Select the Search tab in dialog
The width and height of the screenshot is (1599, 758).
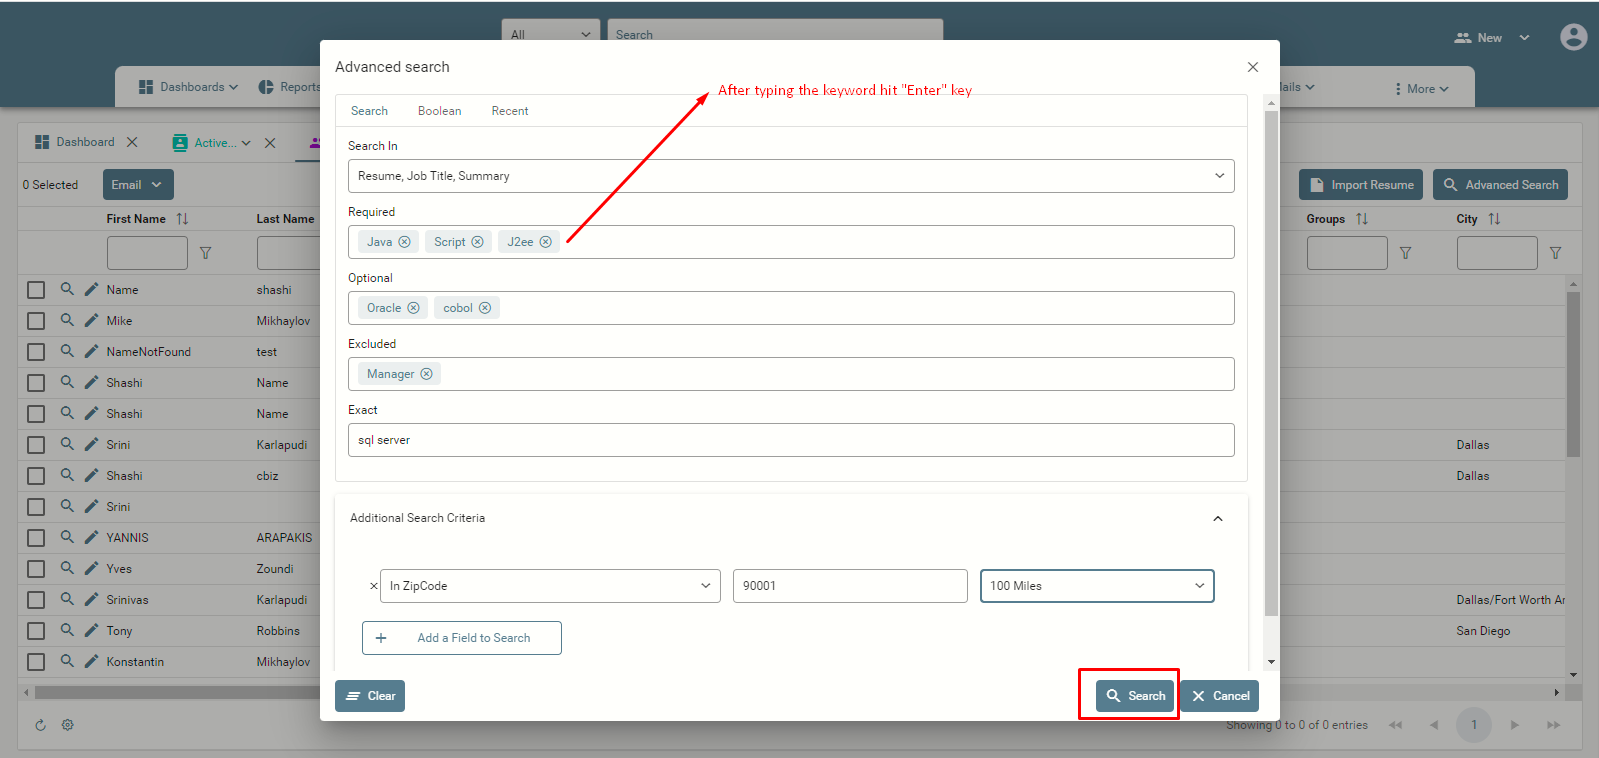(369, 111)
